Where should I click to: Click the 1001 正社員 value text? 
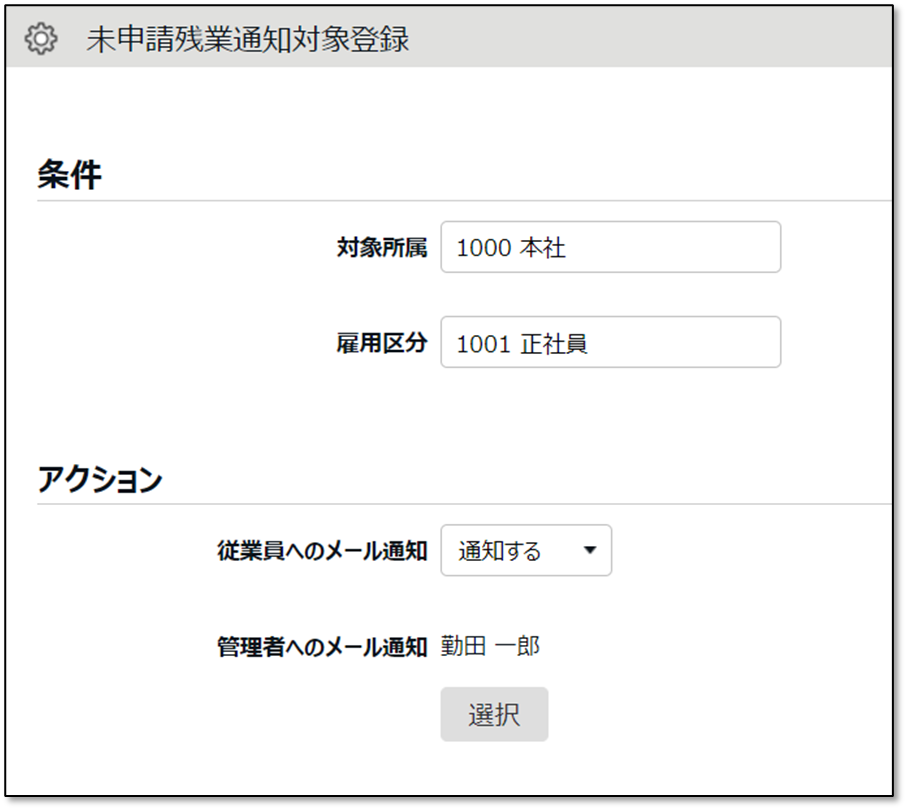[522, 344]
